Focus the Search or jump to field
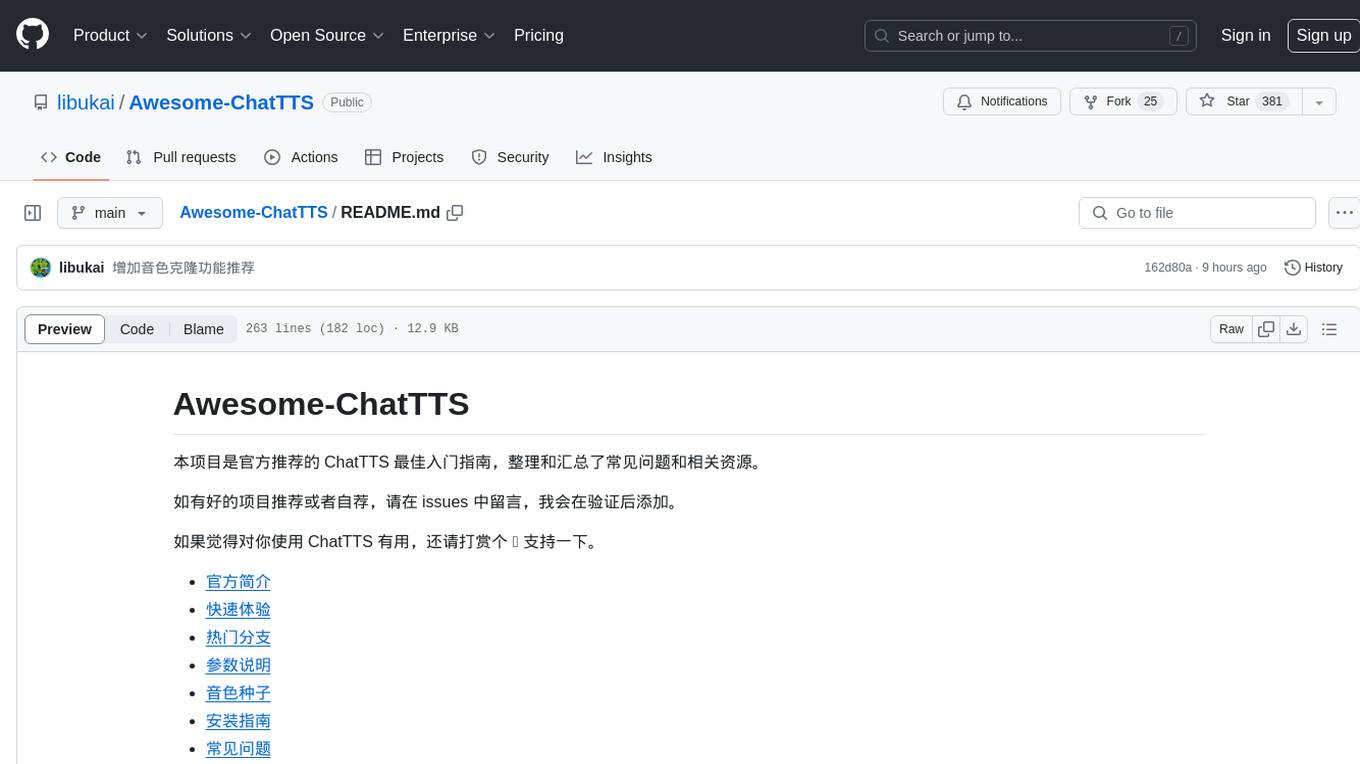 point(1032,36)
